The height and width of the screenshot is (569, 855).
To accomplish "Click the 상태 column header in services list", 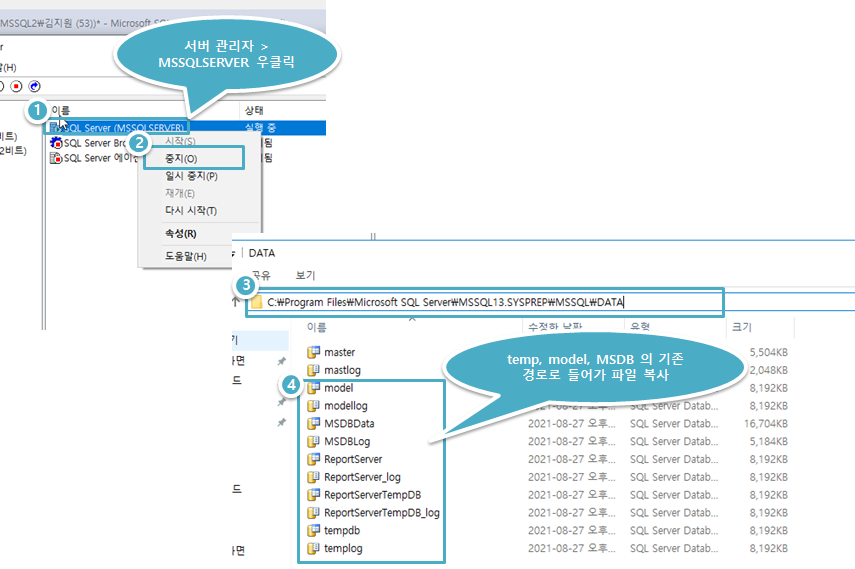I will click(x=254, y=110).
